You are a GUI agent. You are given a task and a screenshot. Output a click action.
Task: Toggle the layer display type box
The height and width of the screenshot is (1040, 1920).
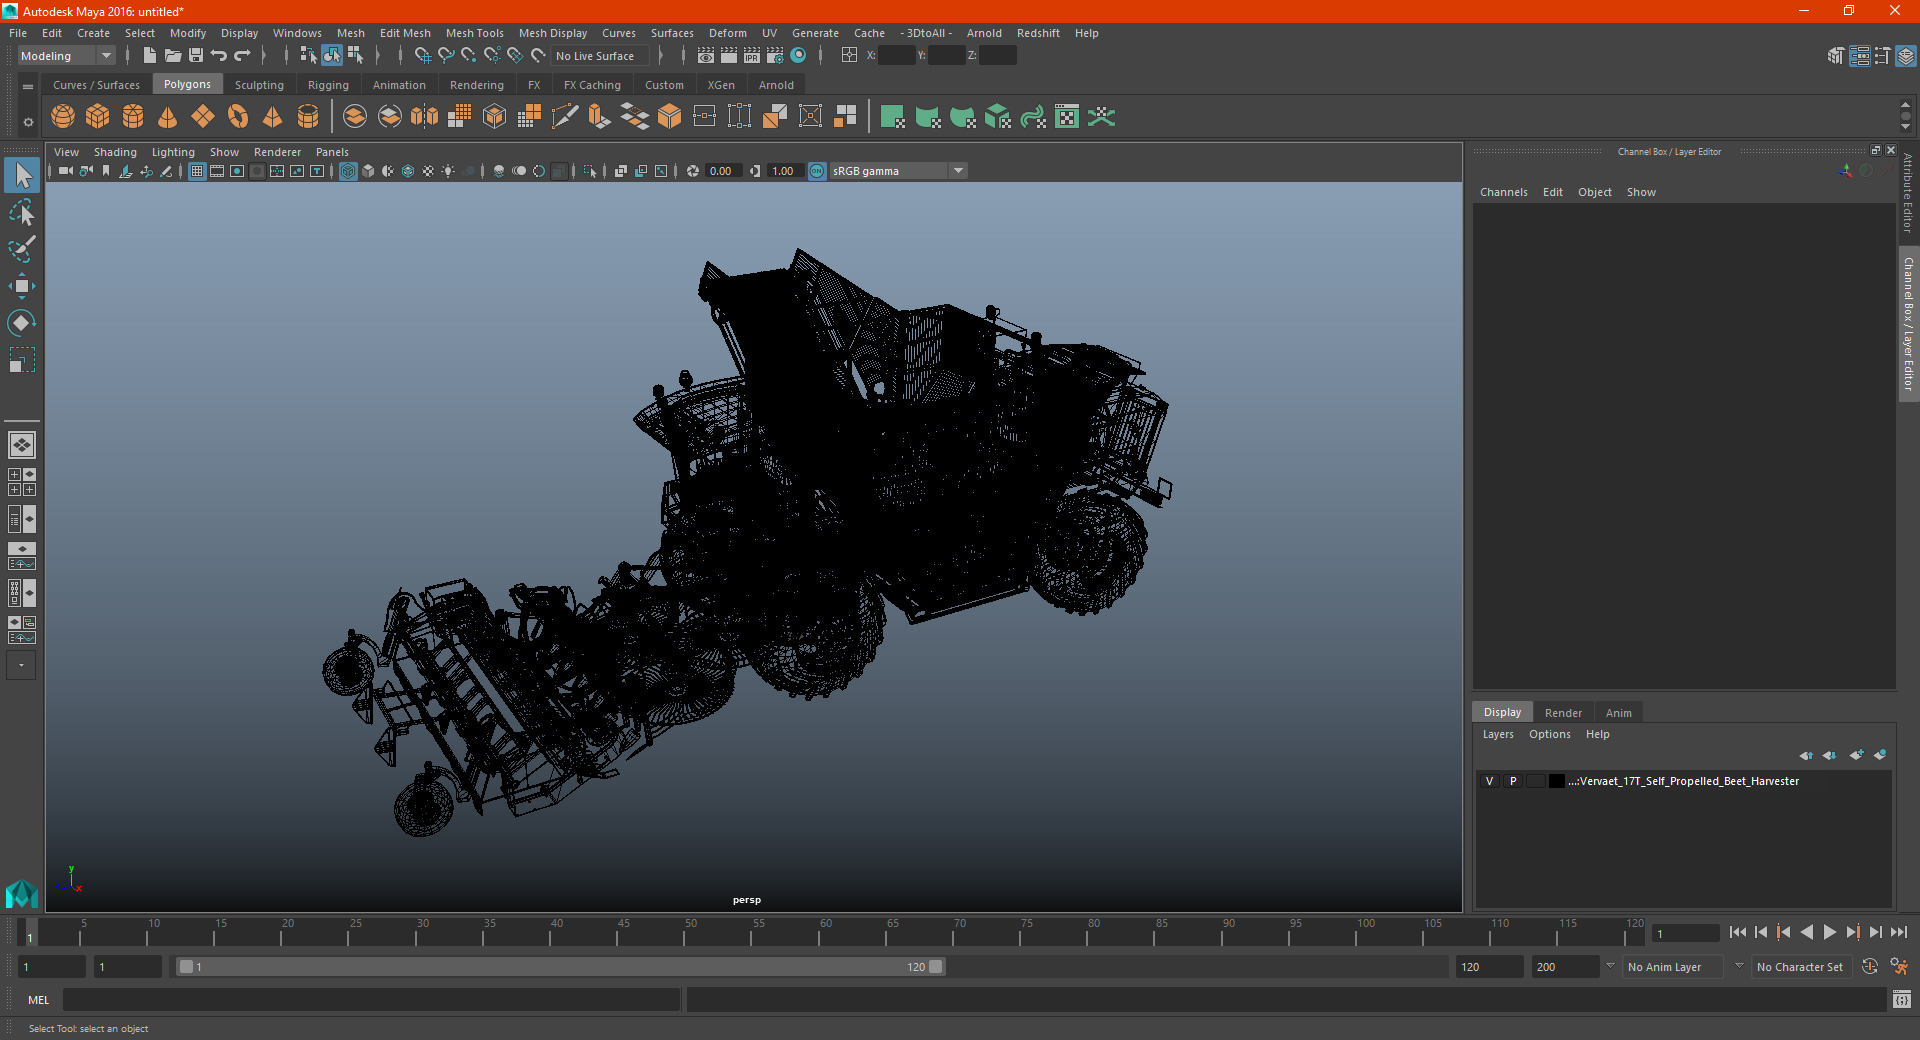point(1536,781)
